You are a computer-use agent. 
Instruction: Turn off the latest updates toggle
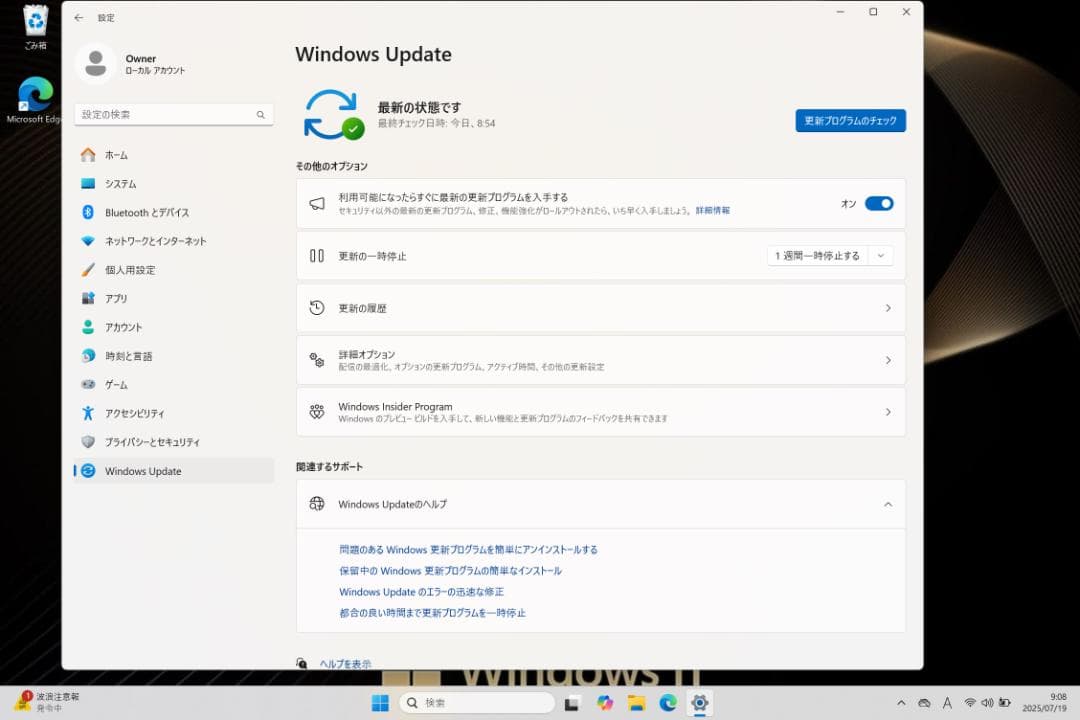(879, 204)
